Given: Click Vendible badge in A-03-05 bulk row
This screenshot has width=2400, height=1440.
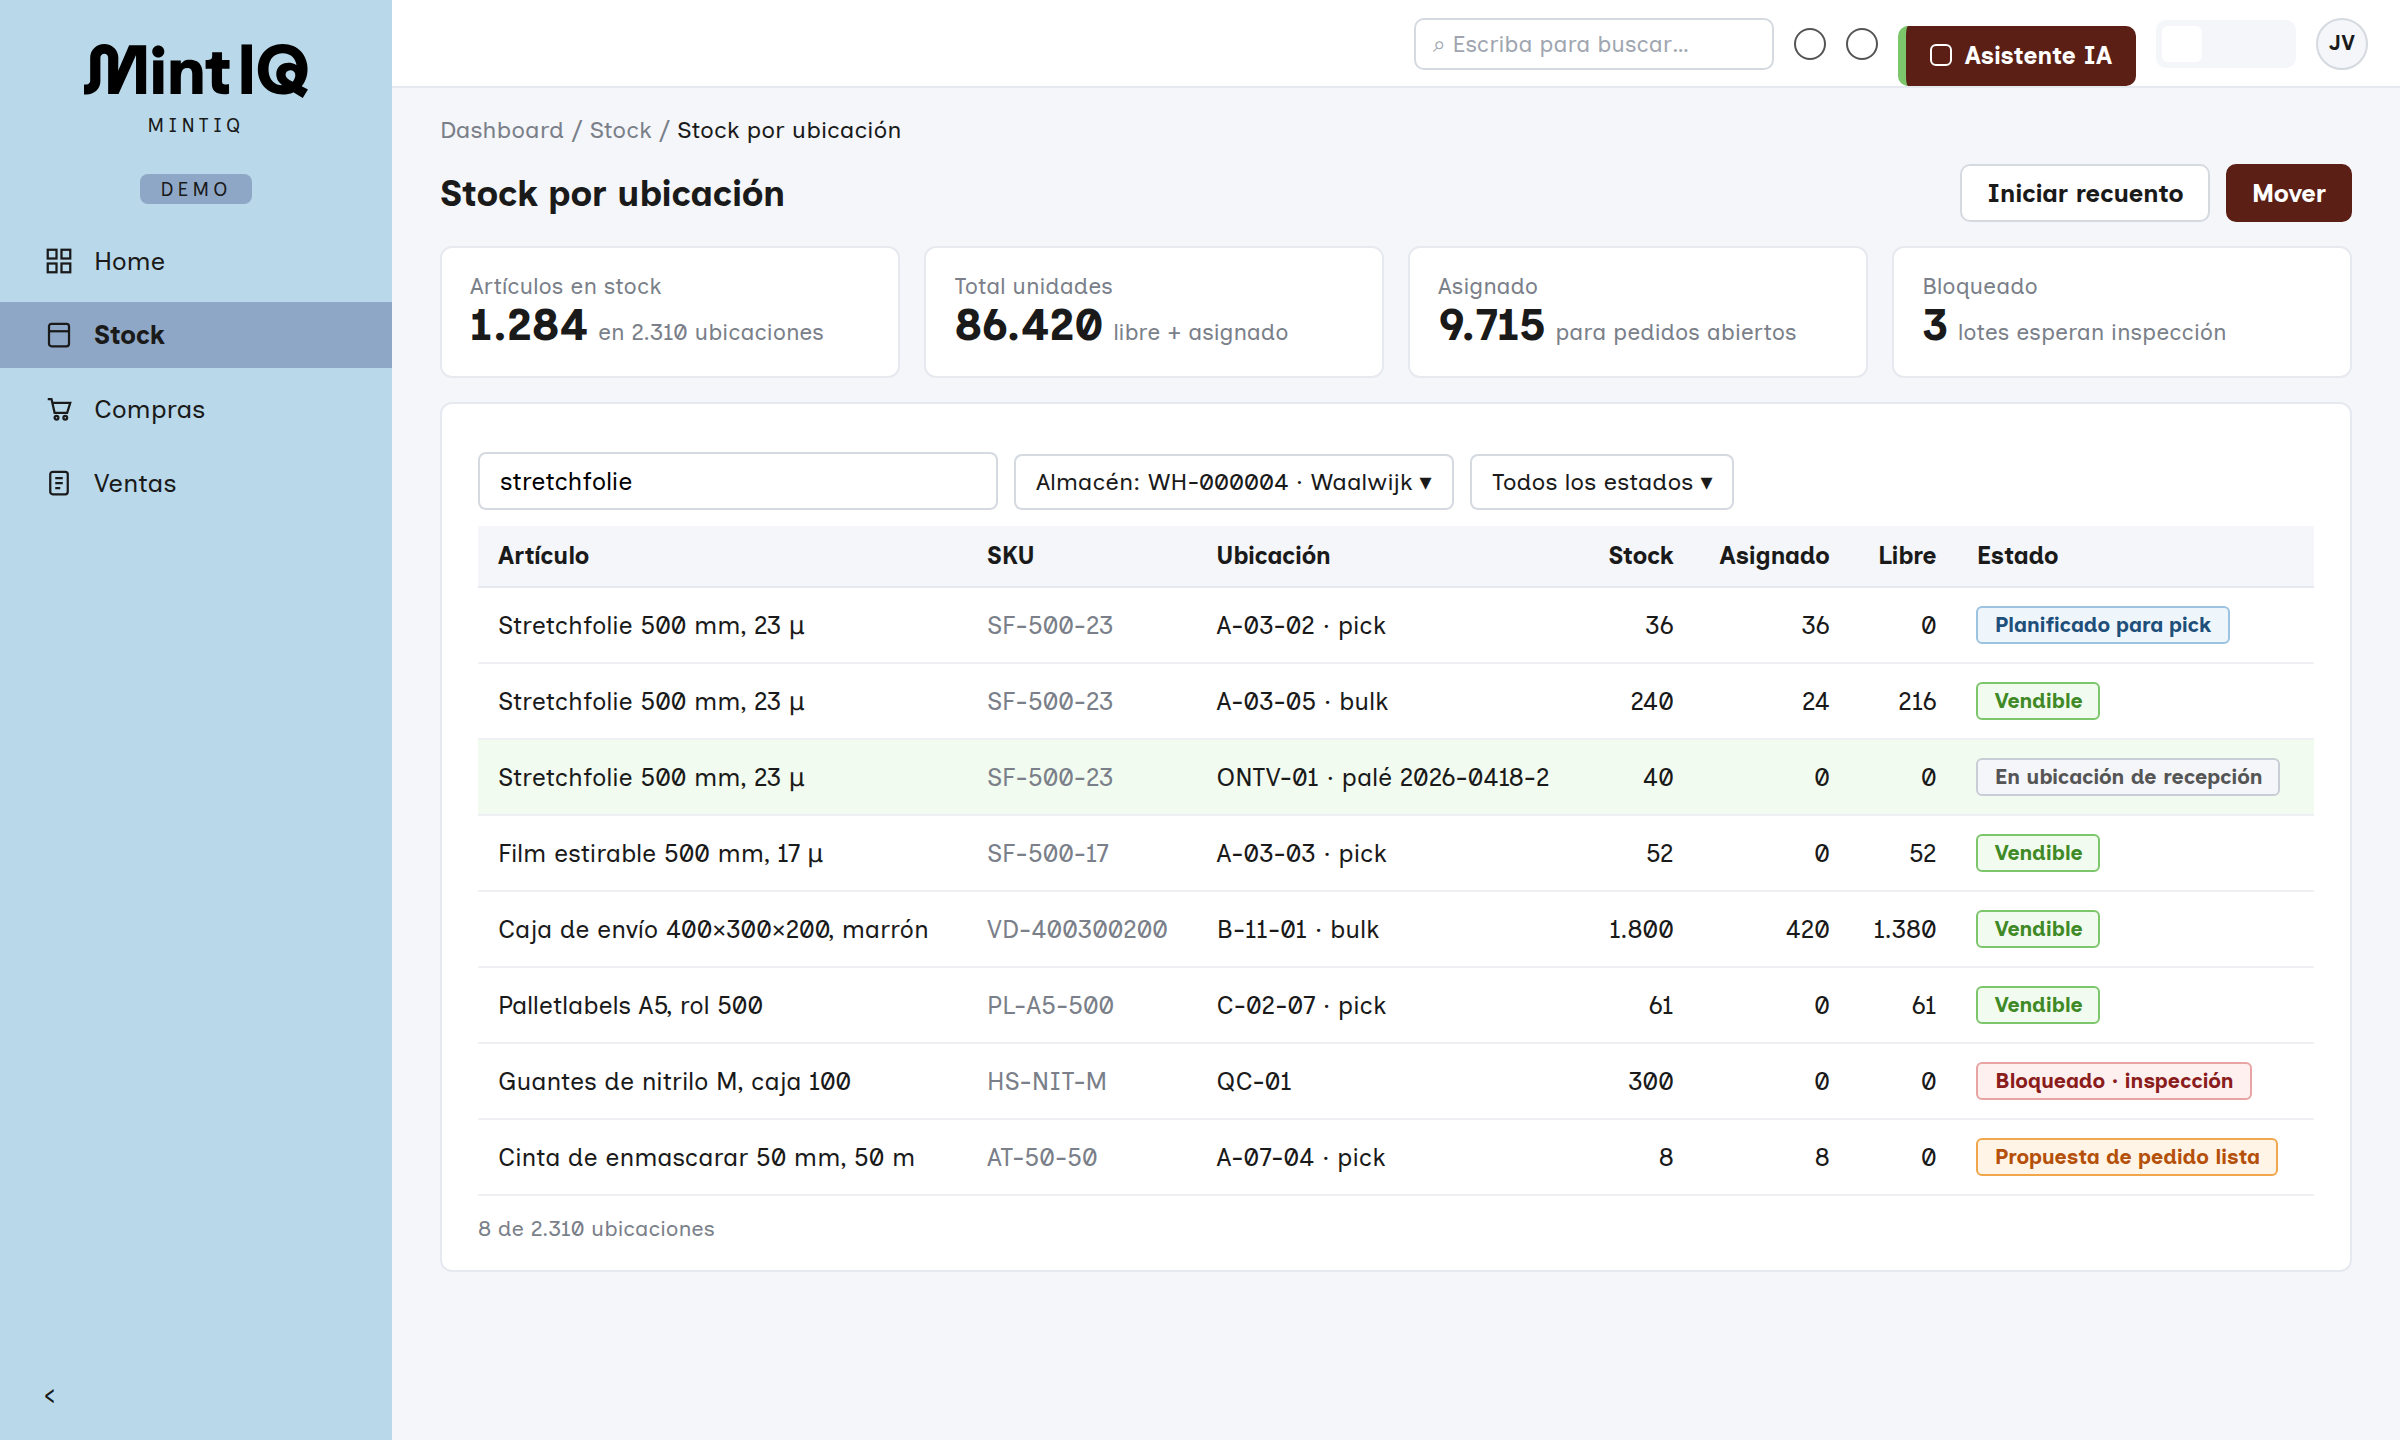Looking at the screenshot, I should pyautogui.click(x=2038, y=701).
